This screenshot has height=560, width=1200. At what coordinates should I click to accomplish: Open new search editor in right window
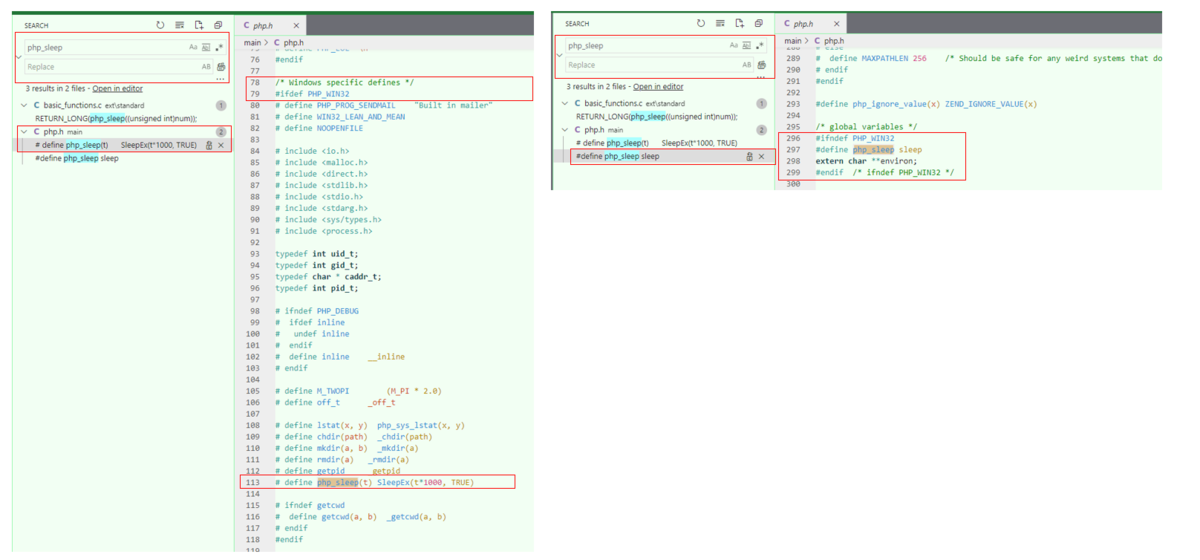739,23
